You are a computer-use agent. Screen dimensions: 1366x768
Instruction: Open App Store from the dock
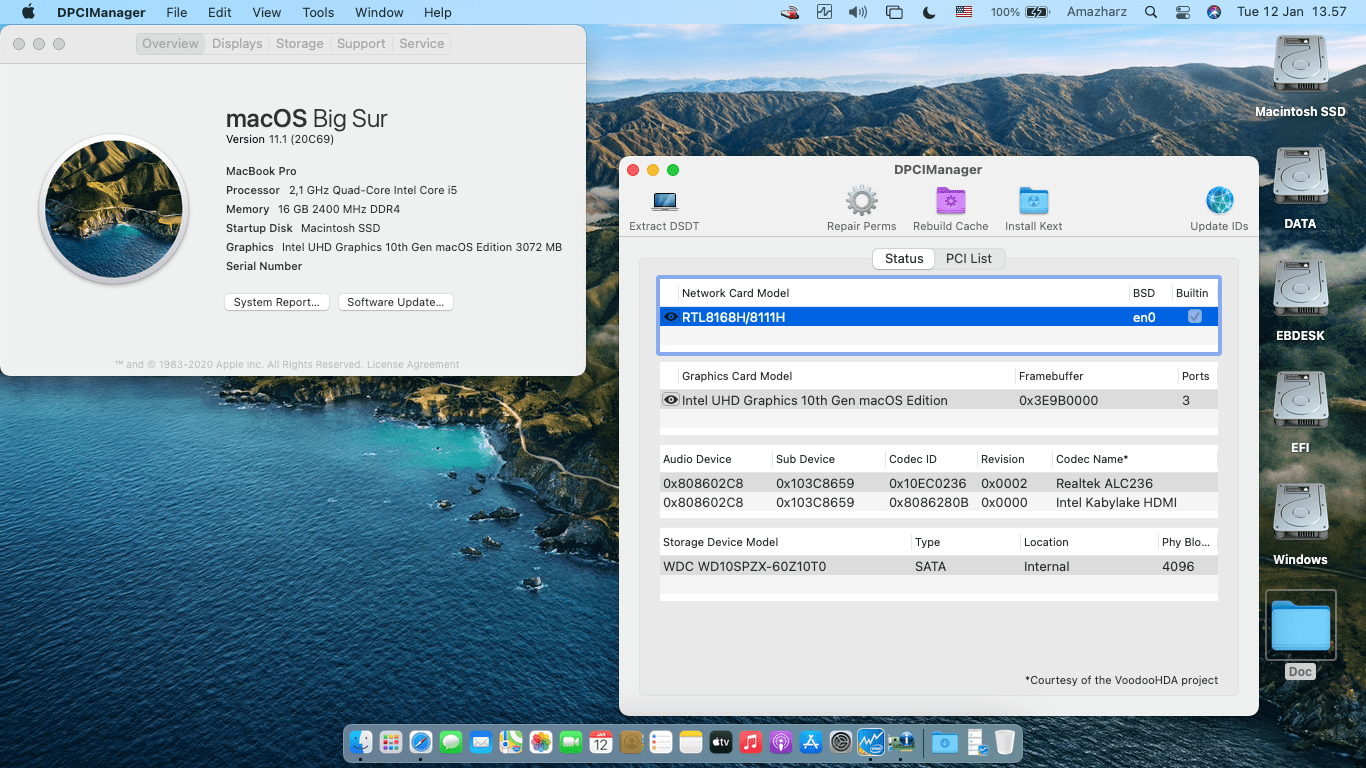point(811,742)
